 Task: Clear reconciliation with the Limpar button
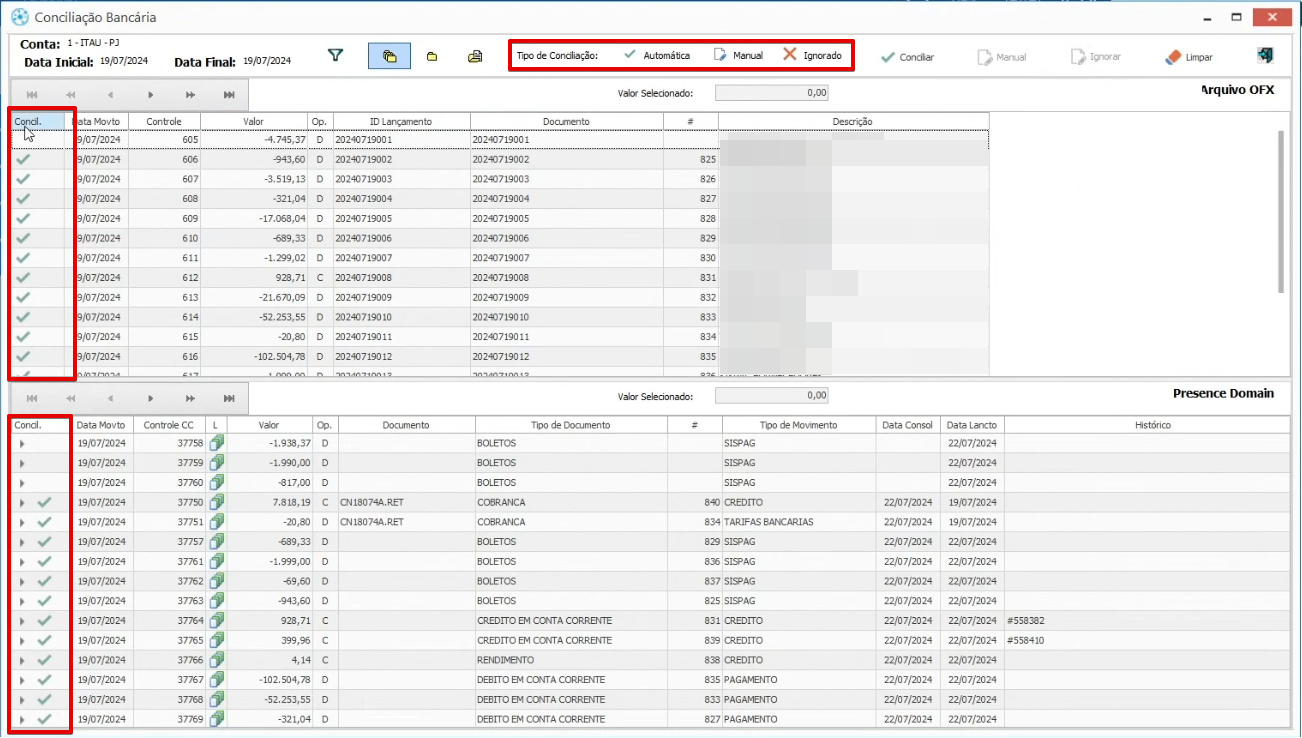[1189, 57]
